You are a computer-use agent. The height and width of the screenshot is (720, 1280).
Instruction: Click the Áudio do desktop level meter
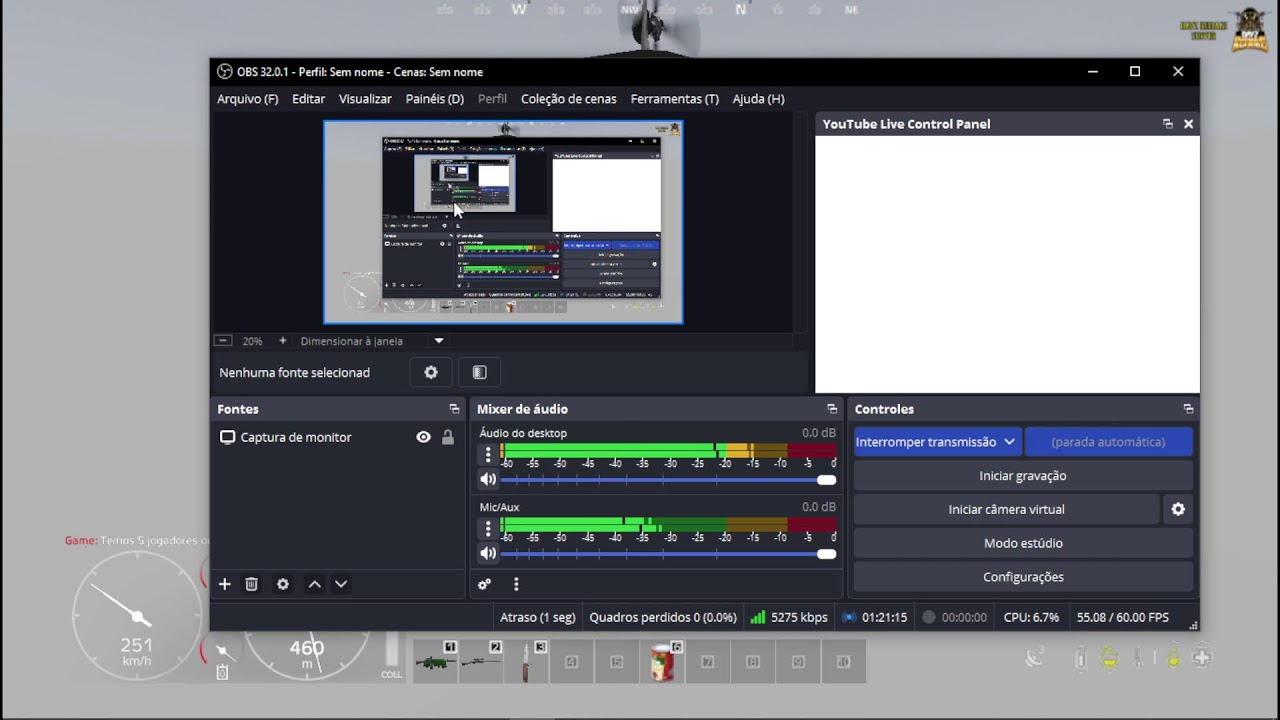[x=668, y=451]
